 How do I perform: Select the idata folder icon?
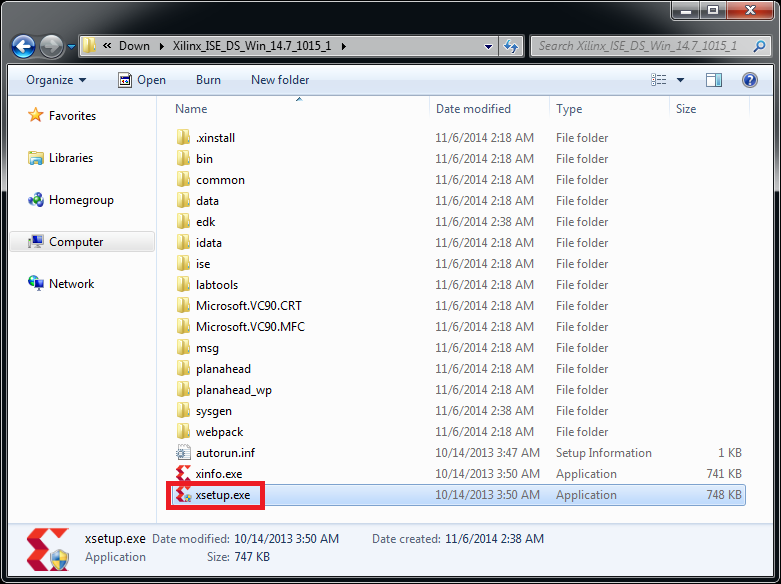(183, 243)
